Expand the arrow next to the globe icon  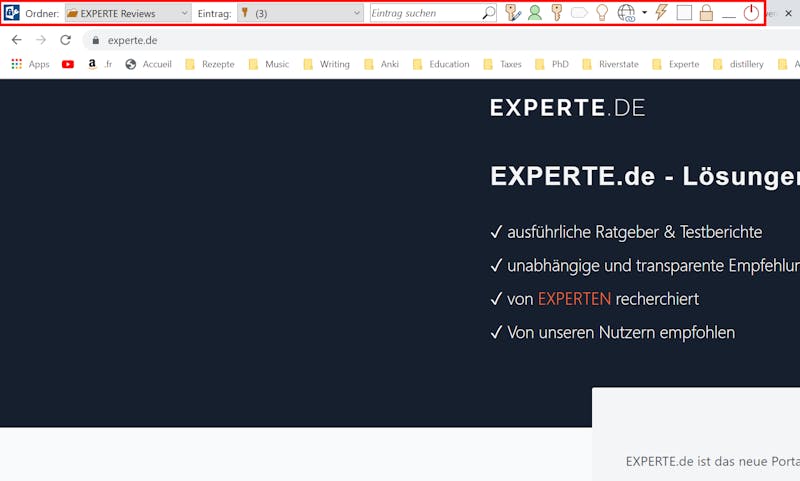644,13
